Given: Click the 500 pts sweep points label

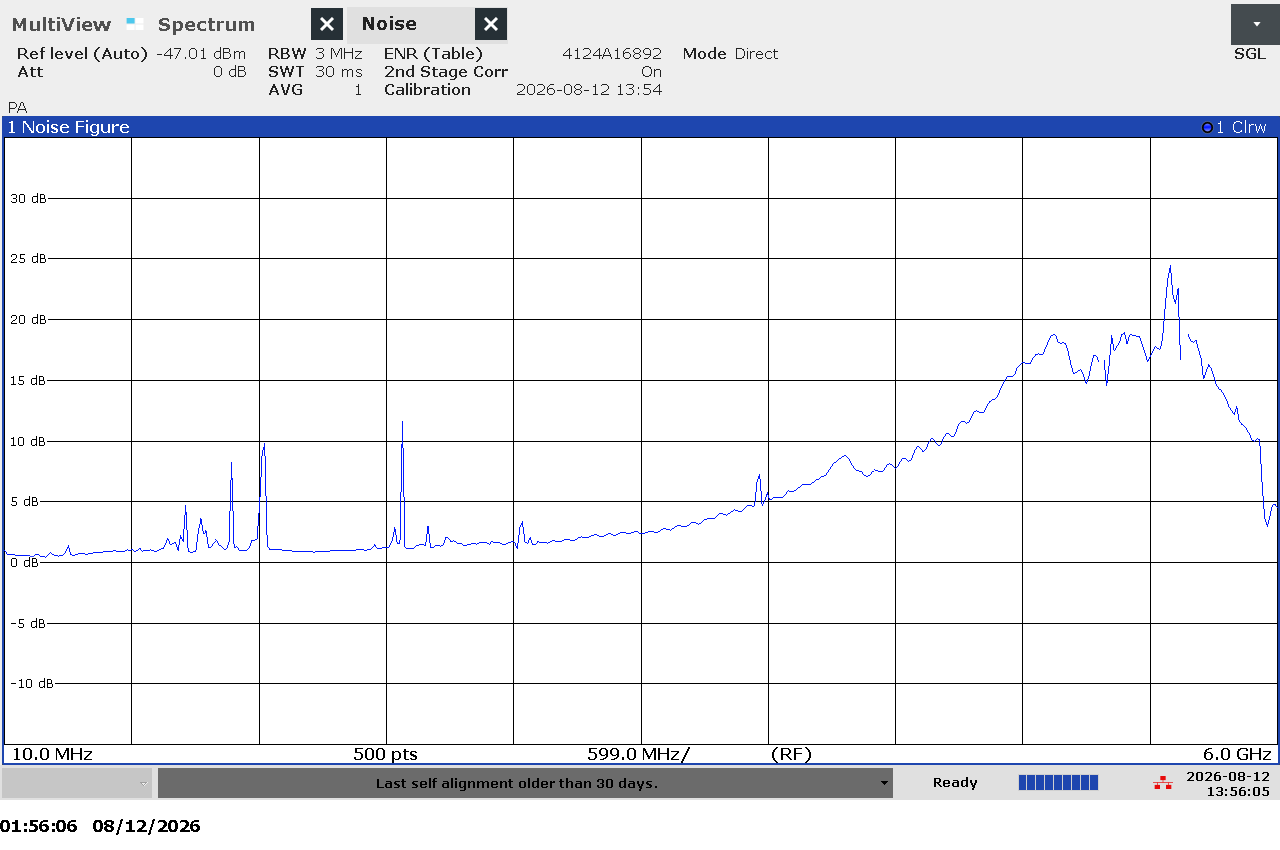Looking at the screenshot, I should (x=385, y=754).
